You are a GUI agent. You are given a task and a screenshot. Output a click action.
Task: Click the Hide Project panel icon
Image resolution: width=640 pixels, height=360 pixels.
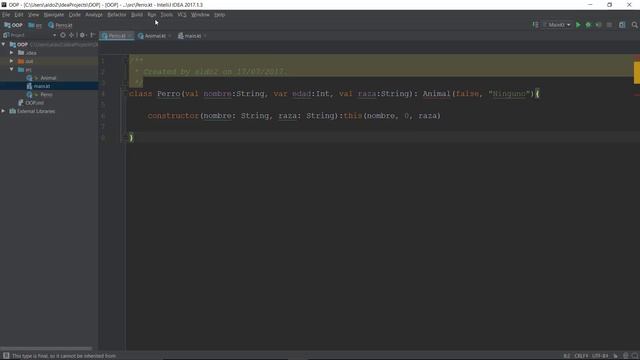coord(93,35)
